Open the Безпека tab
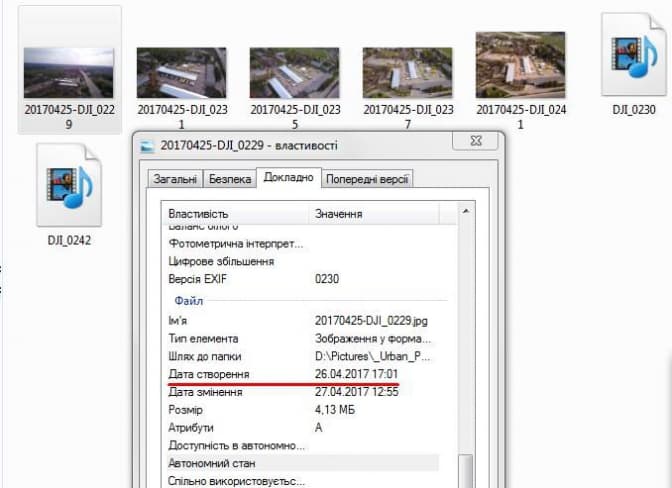Image resolution: width=672 pixels, height=488 pixels. point(230,180)
